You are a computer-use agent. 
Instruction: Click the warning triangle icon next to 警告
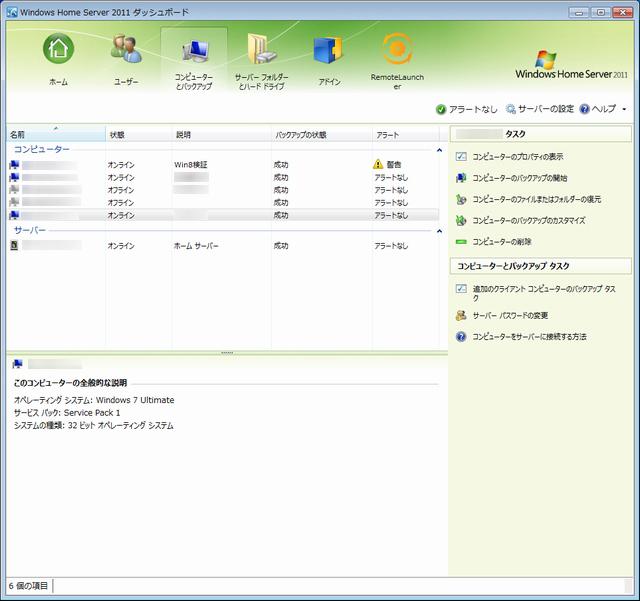point(378,164)
